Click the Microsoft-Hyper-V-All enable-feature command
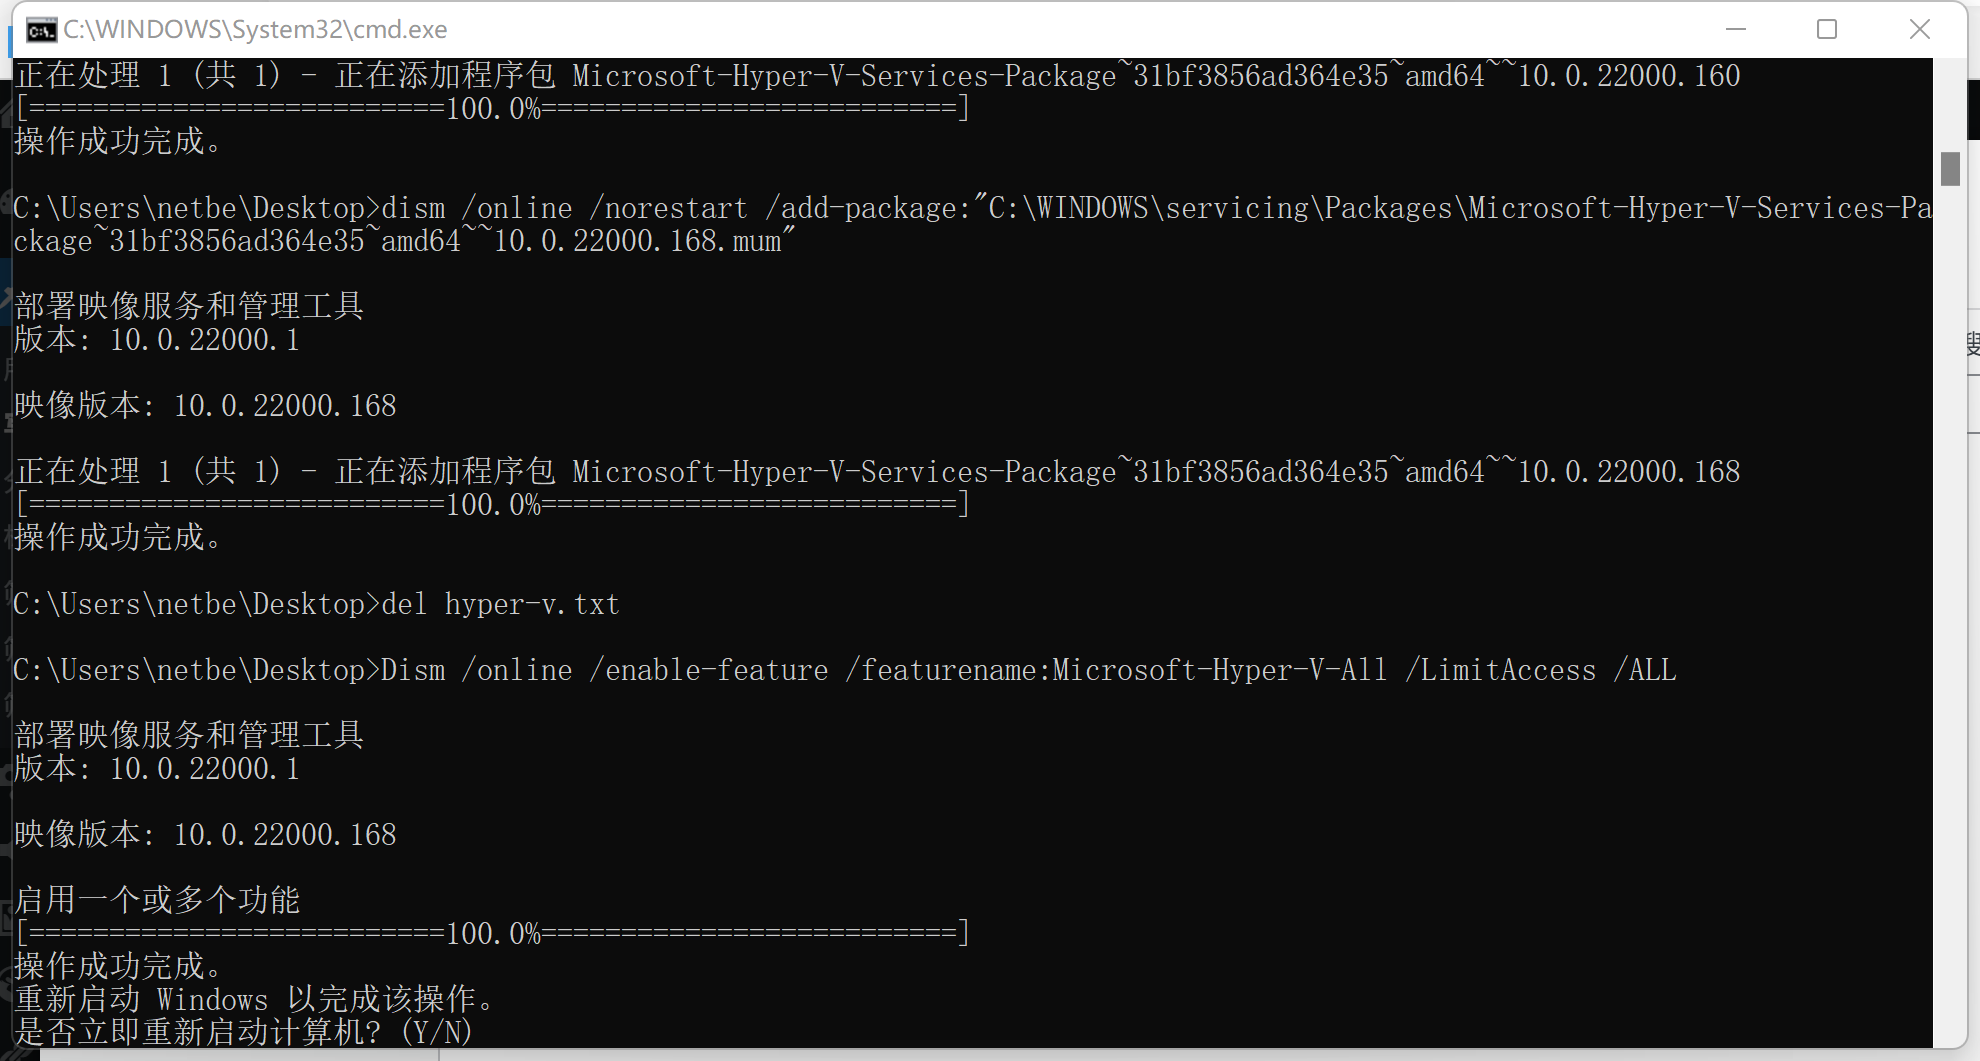 (x=845, y=670)
